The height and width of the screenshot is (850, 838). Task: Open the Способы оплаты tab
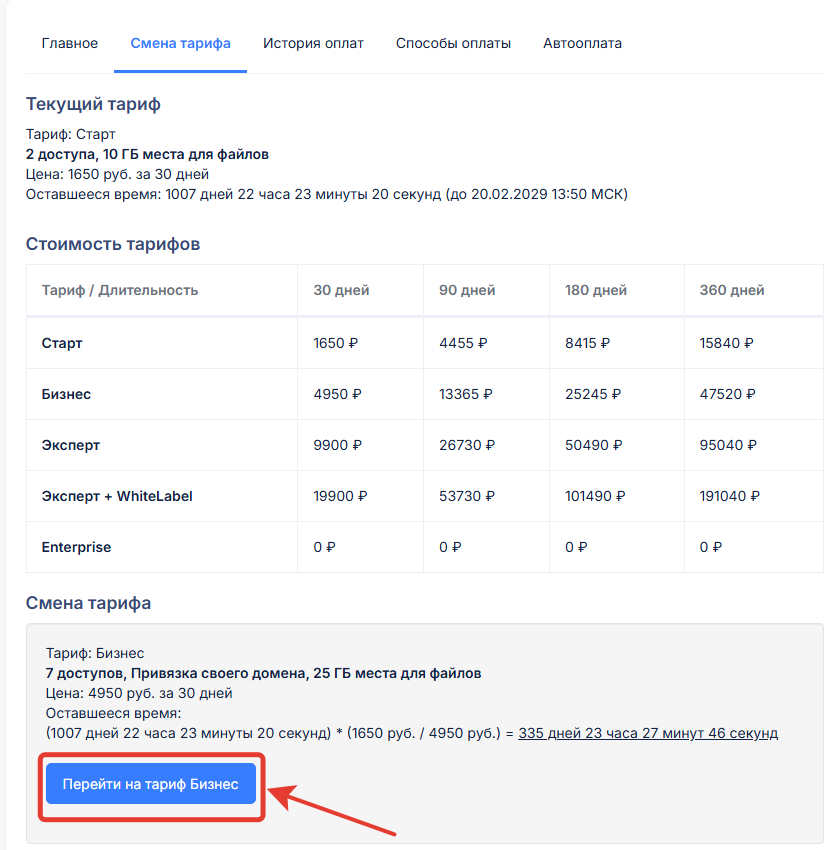(x=453, y=43)
